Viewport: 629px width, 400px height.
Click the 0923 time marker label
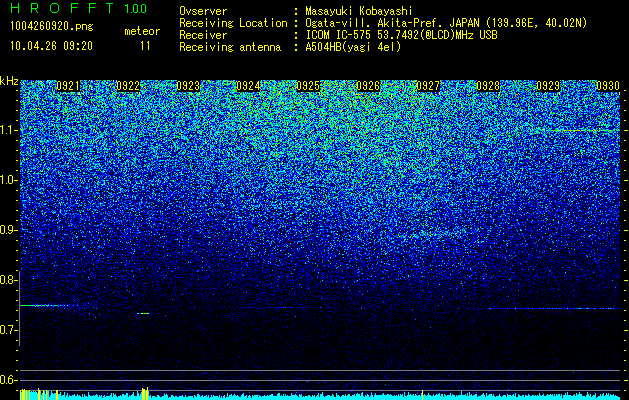(x=188, y=86)
